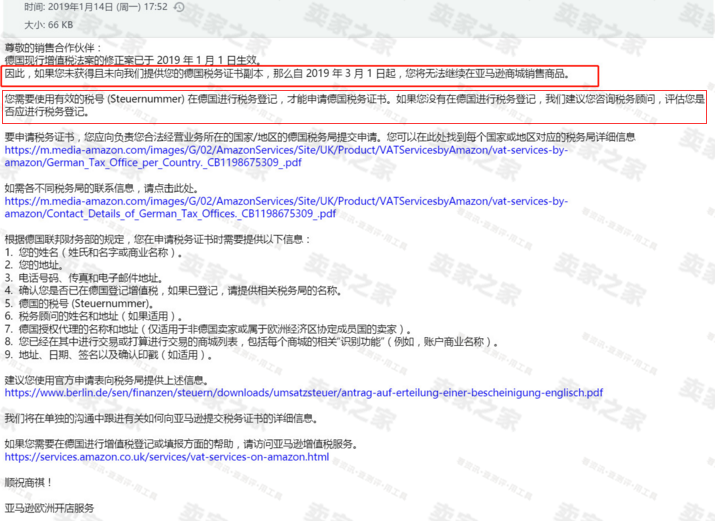Open the German_Tax_Office_per_Country PDF link
The height and width of the screenshot is (521, 715).
click(x=286, y=156)
